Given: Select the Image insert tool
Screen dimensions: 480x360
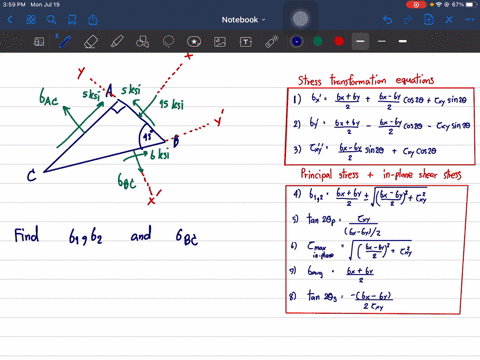Looking at the screenshot, I should pyautogui.click(x=220, y=42).
